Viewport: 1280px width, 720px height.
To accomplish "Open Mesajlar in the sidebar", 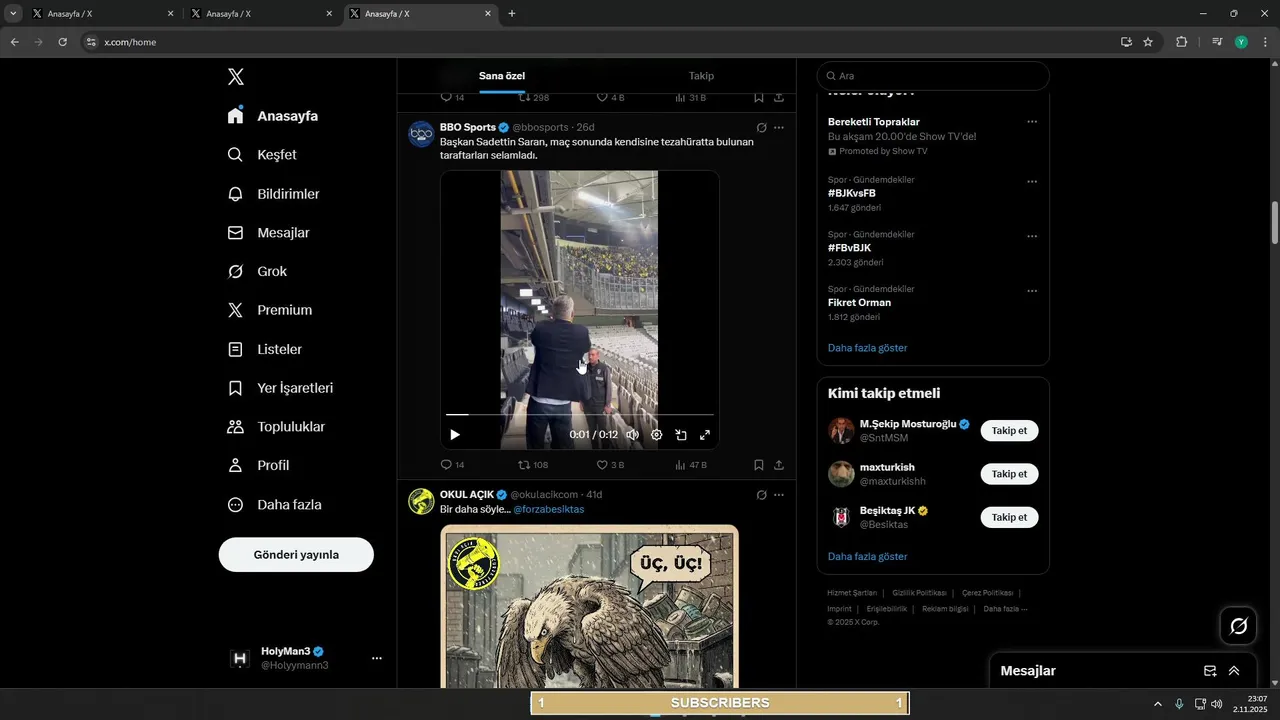I will point(269,233).
